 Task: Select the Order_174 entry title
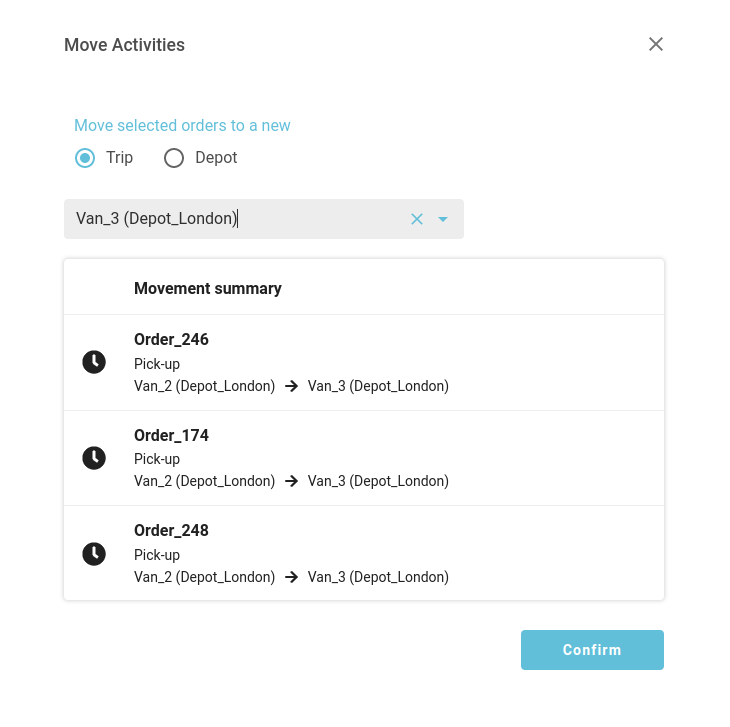tap(171, 435)
